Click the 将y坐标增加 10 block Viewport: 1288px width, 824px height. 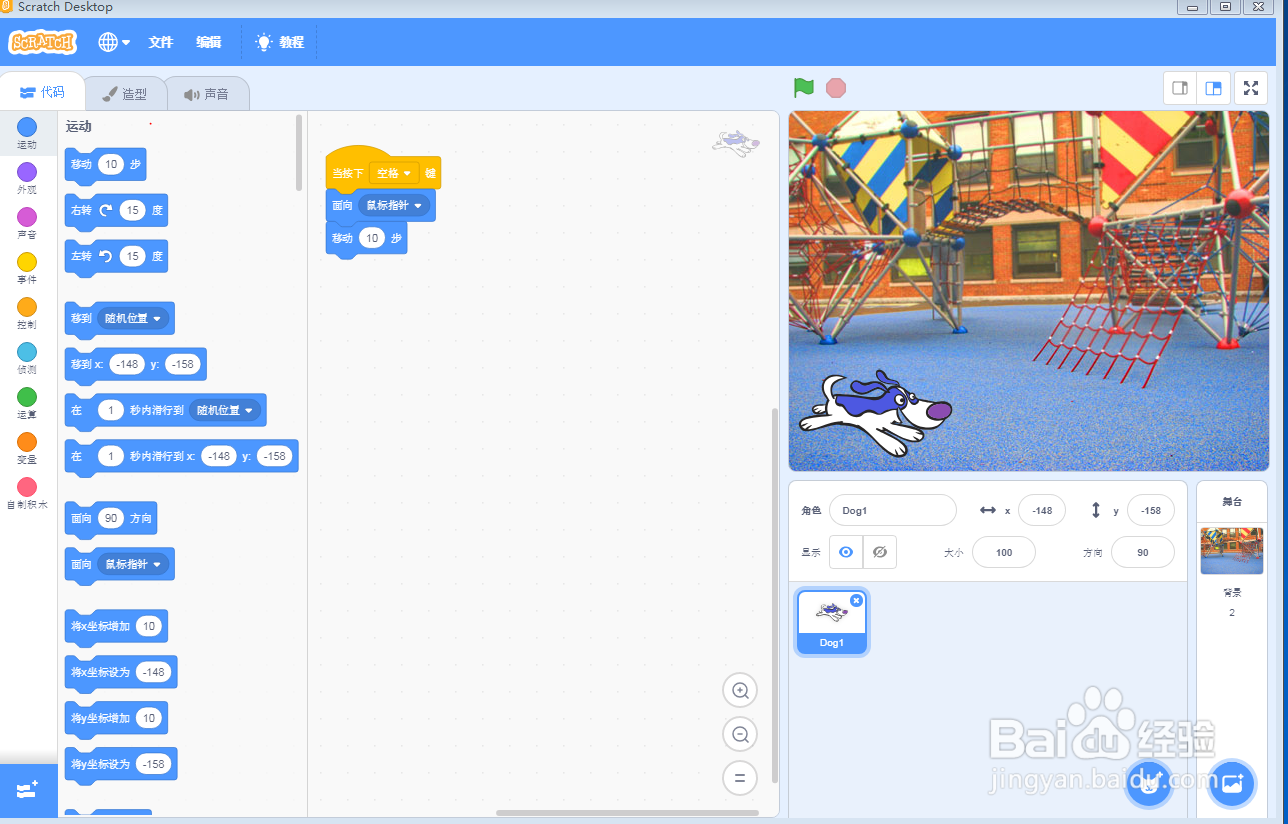click(x=116, y=719)
